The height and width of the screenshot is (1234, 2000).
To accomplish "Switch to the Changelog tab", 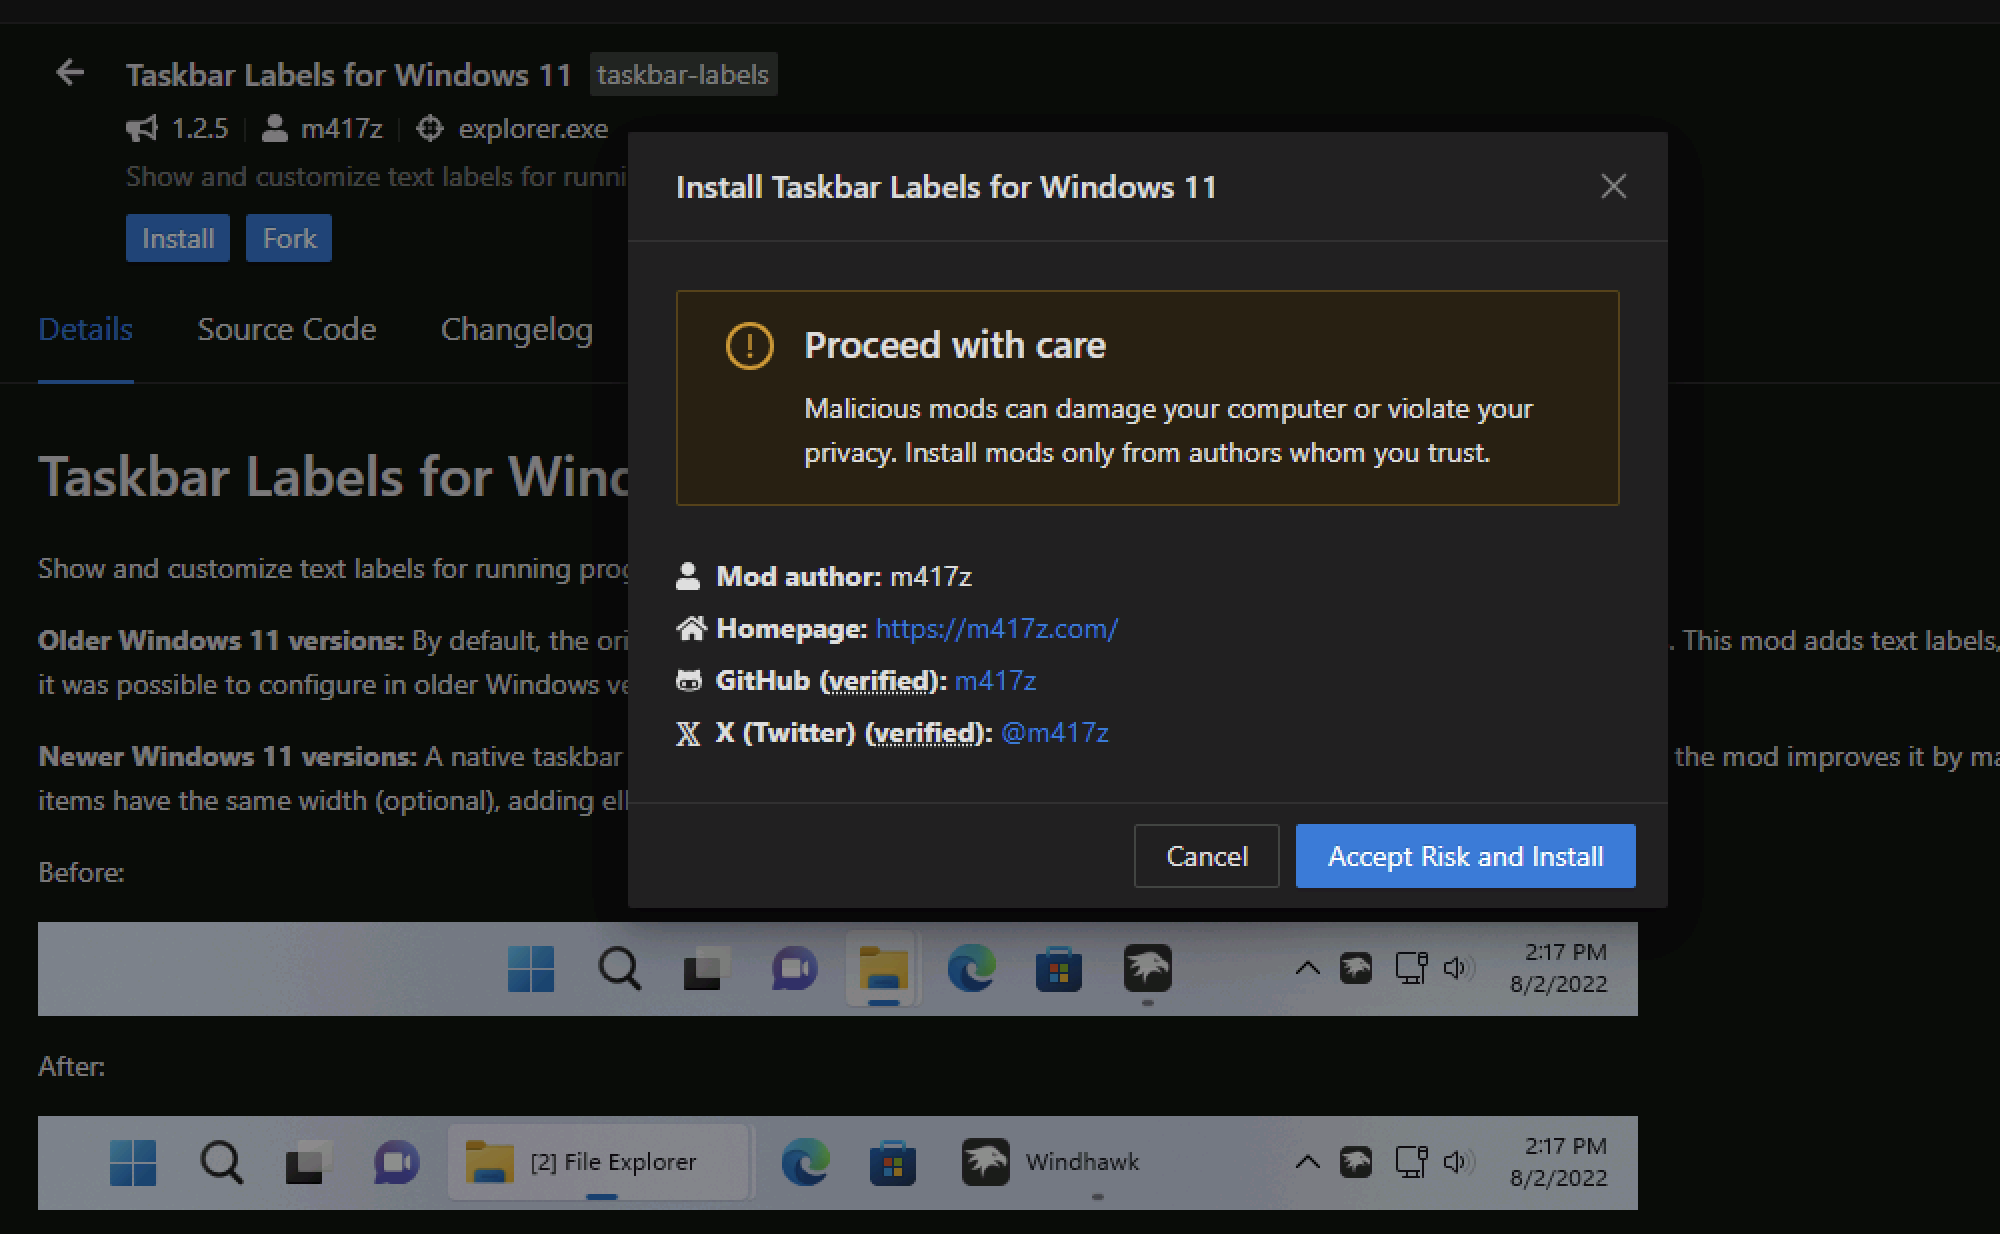I will (x=519, y=328).
